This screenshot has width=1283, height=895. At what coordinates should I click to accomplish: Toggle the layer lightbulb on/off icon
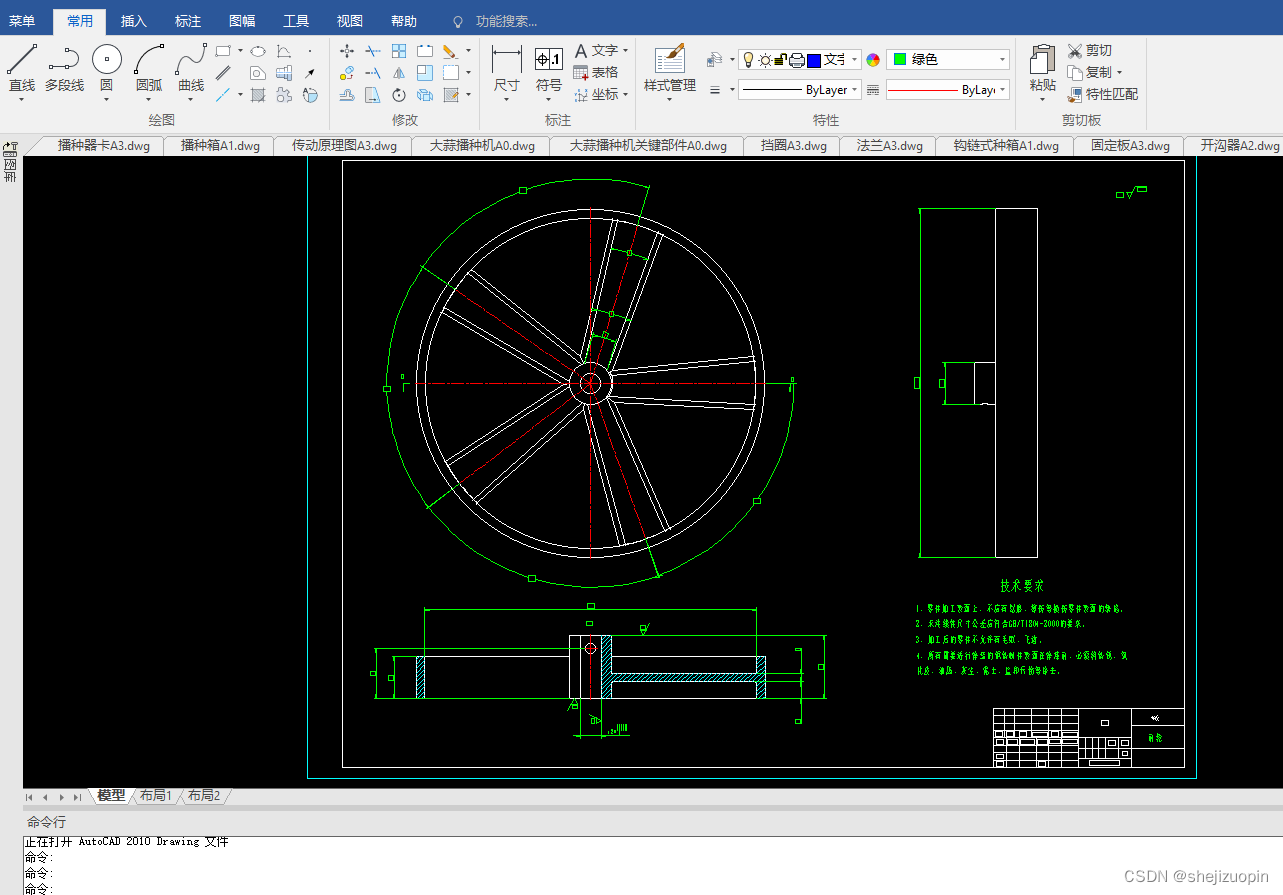click(x=748, y=60)
